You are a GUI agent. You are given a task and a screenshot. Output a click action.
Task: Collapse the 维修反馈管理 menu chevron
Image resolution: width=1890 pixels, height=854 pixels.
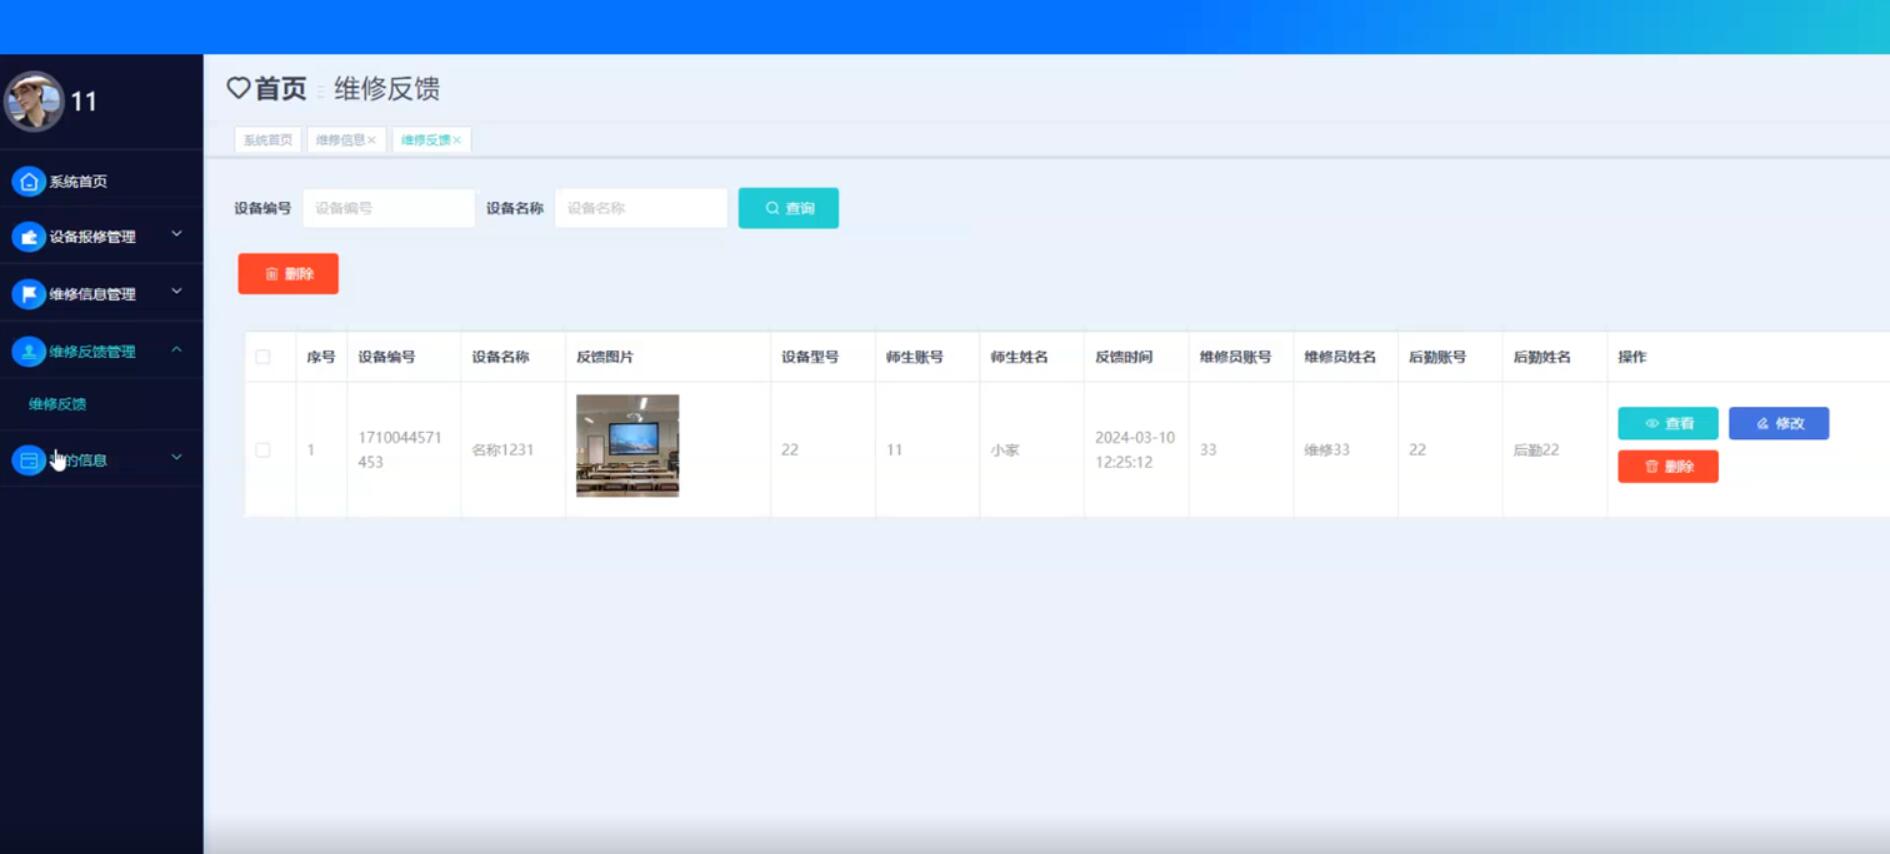click(x=177, y=349)
